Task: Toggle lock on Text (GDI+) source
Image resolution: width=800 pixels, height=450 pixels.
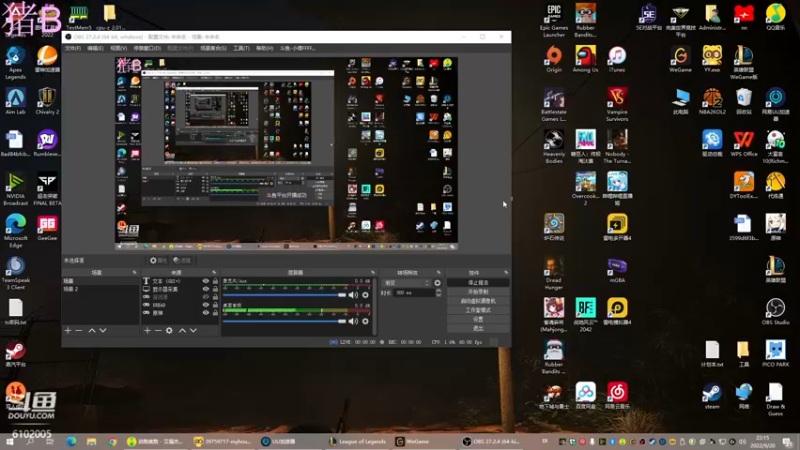Action: tap(215, 281)
